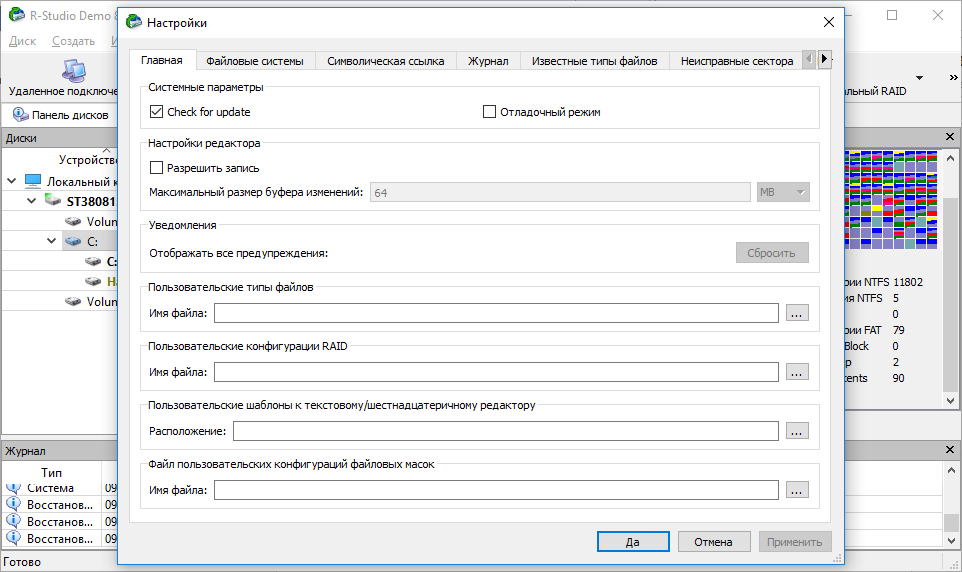Open the MB unit dropdown
The width and height of the screenshot is (962, 572).
click(x=783, y=192)
